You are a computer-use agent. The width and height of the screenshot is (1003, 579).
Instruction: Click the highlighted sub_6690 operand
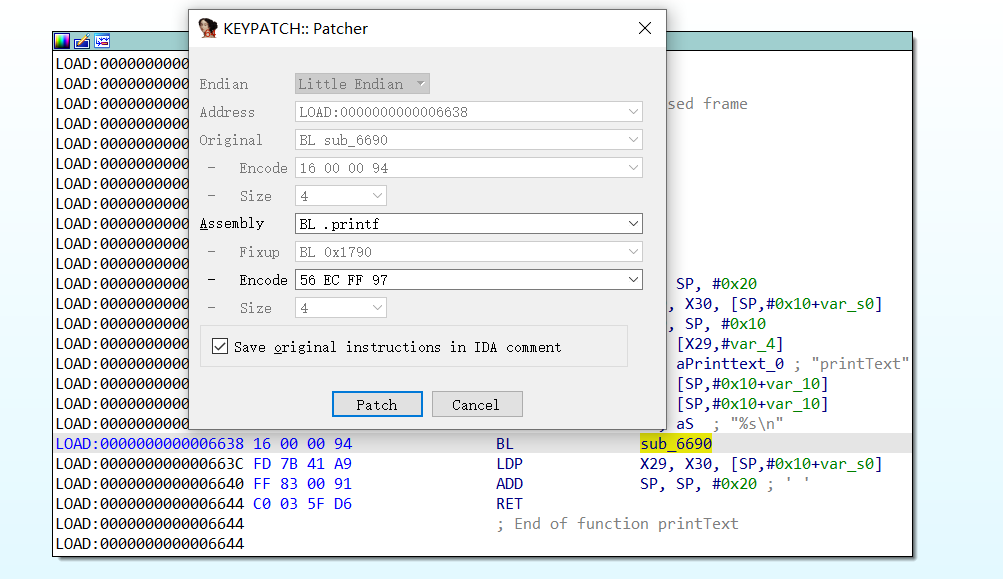675,443
